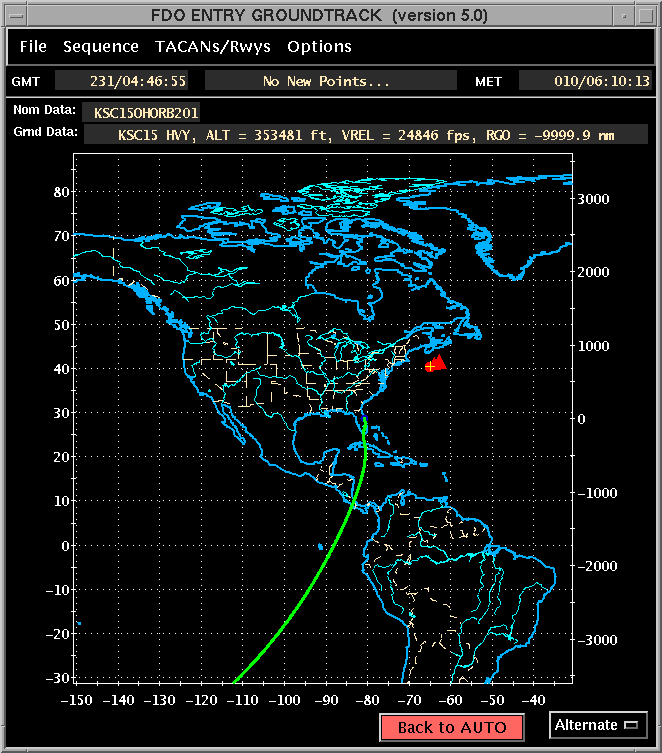Click the 'No New Points...' status message
This screenshot has height=753, width=662.
326,81
